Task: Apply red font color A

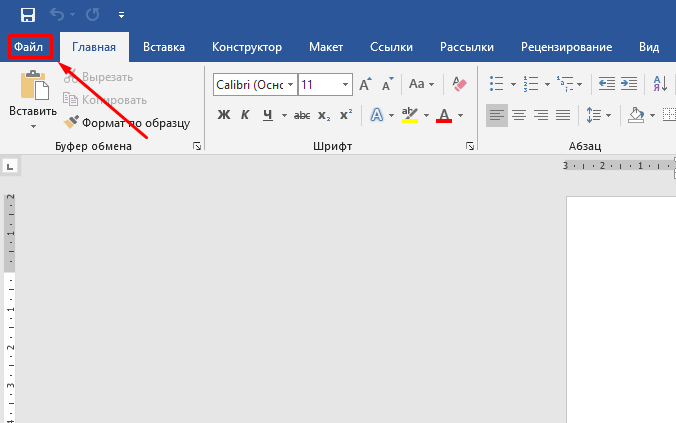Action: [444, 115]
